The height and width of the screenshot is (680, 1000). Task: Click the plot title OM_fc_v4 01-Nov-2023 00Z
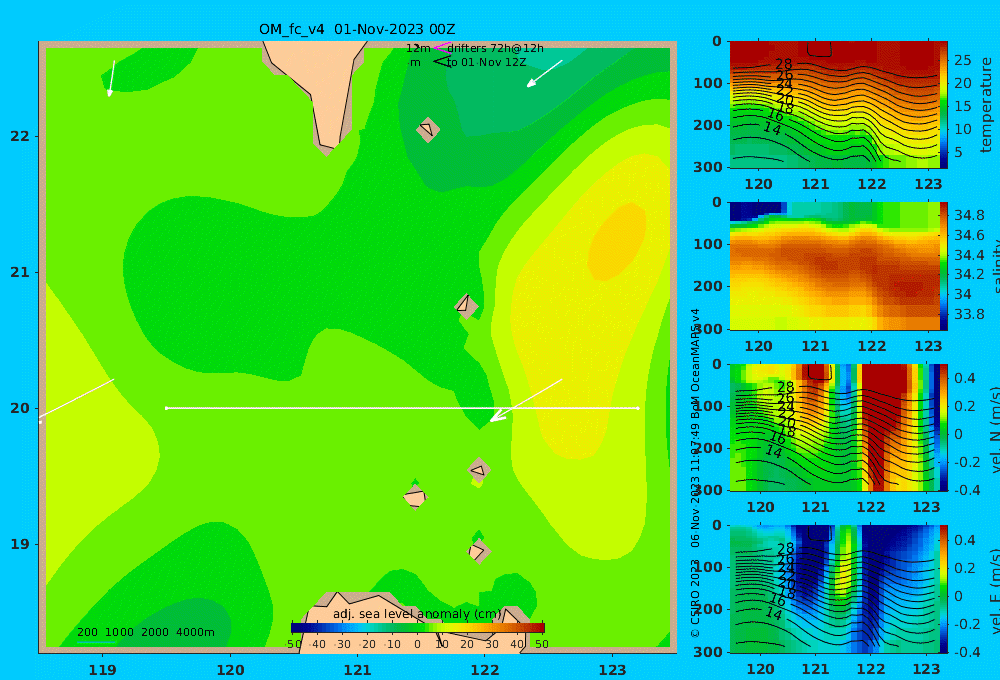(357, 29)
